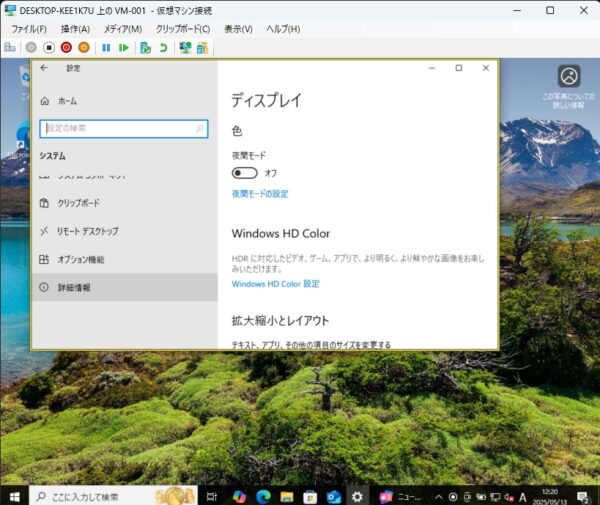Minimize the Settings window in the VM
The height and width of the screenshot is (505, 600).
pyautogui.click(x=432, y=68)
